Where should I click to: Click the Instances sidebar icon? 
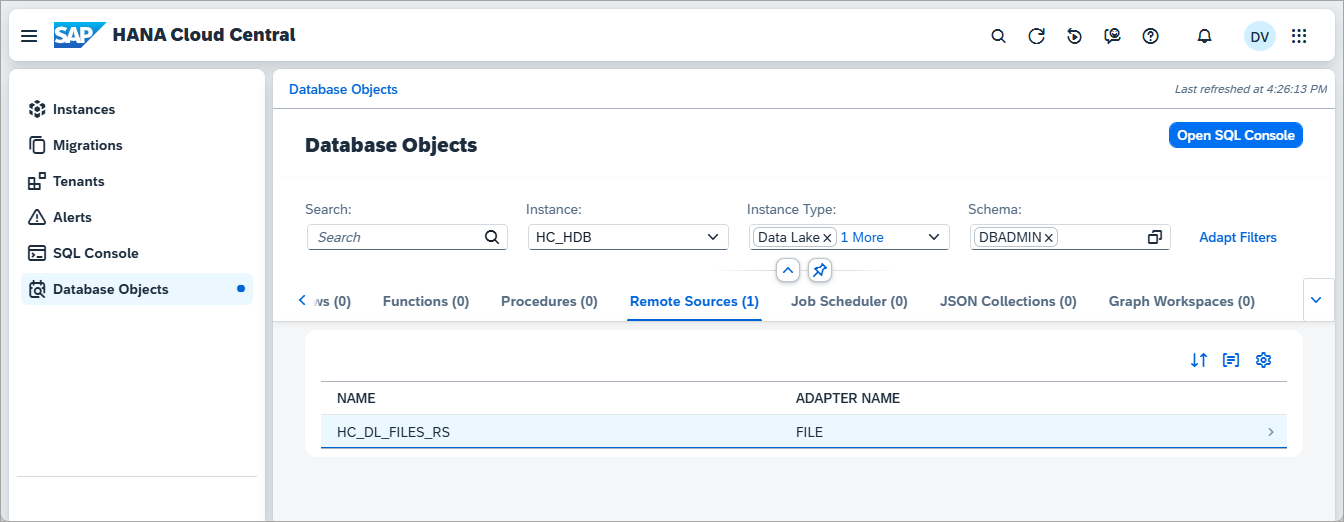click(37, 109)
